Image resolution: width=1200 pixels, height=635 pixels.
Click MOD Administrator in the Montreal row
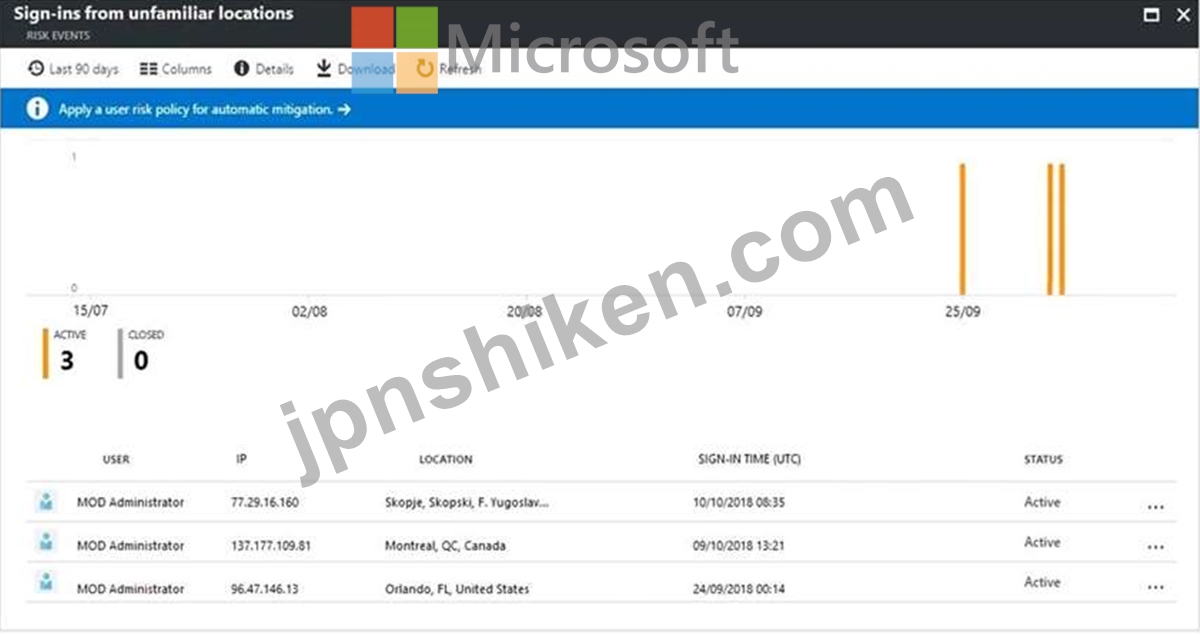click(x=130, y=546)
